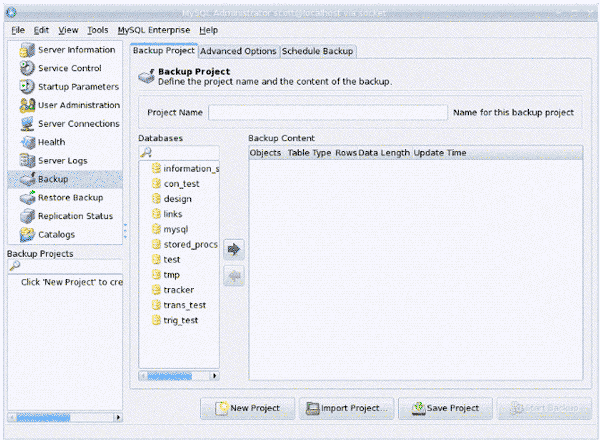600x440 pixels.
Task: Open the User Administration icon
Action: 27,105
